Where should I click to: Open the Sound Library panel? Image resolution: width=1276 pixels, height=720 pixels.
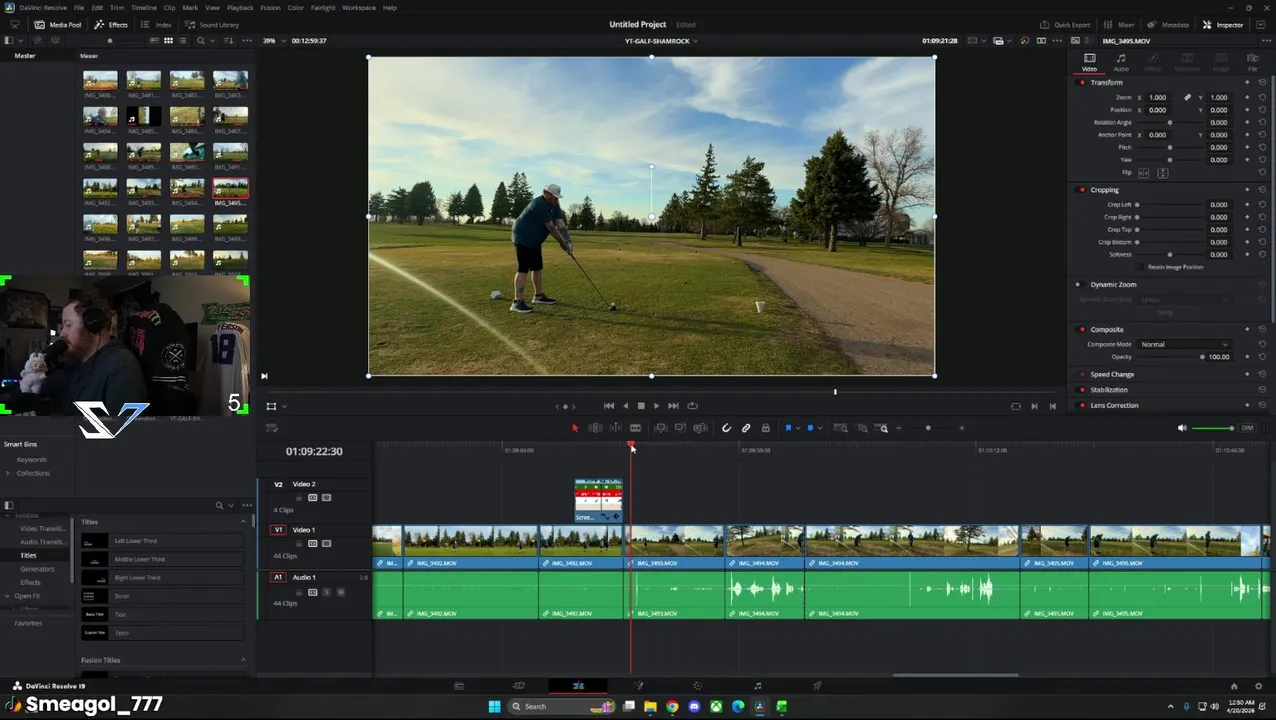pos(212,25)
